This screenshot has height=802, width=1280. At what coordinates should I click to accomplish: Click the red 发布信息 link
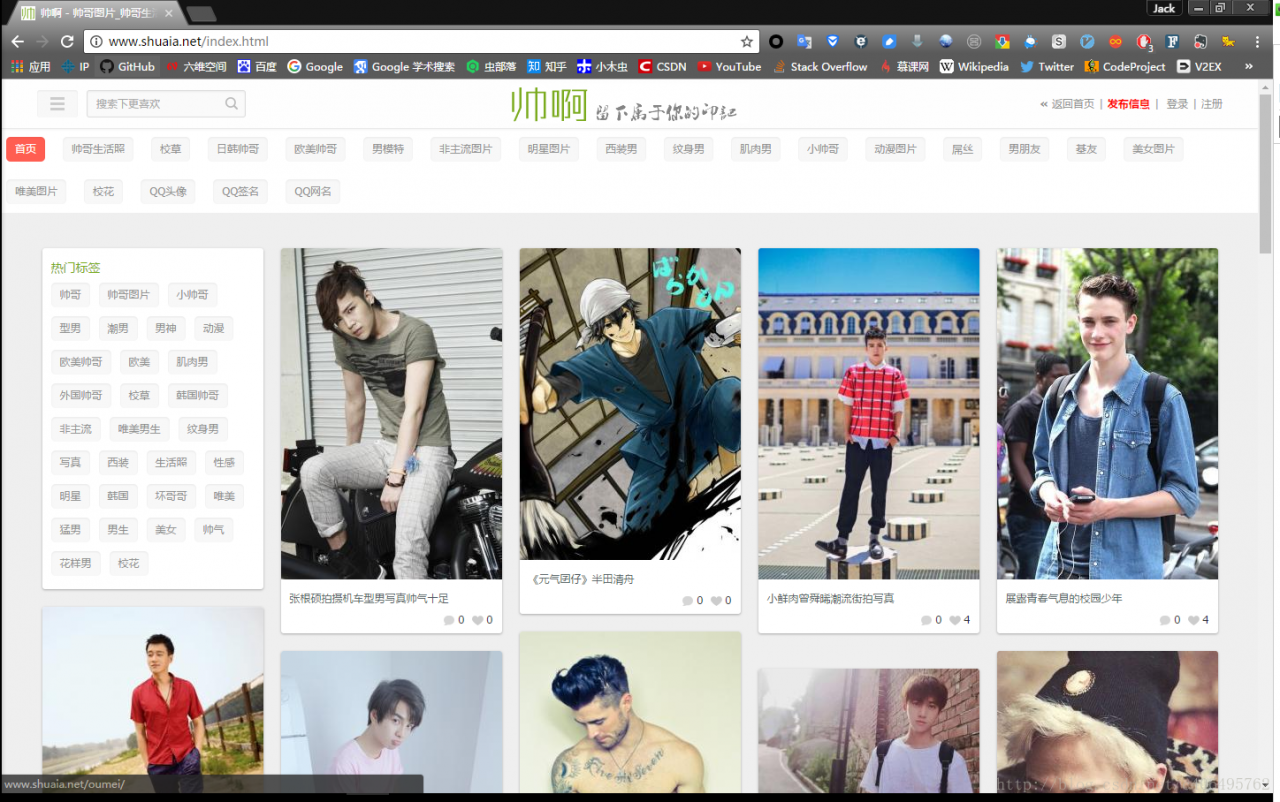tap(1128, 104)
